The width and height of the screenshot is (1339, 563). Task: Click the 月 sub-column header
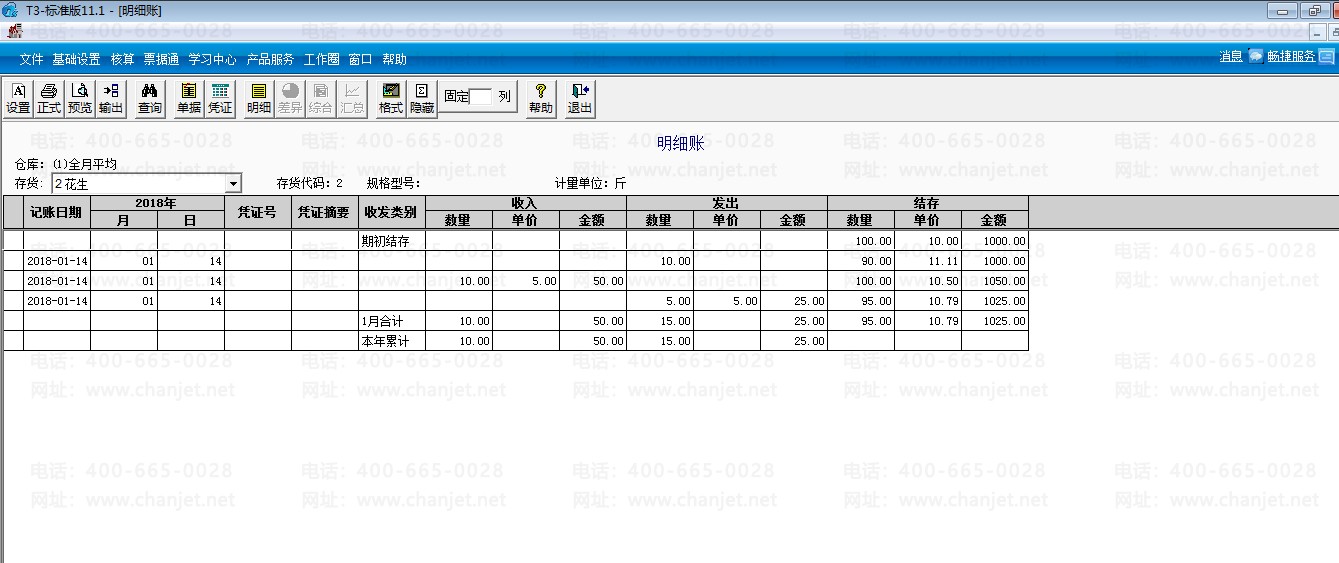124,220
